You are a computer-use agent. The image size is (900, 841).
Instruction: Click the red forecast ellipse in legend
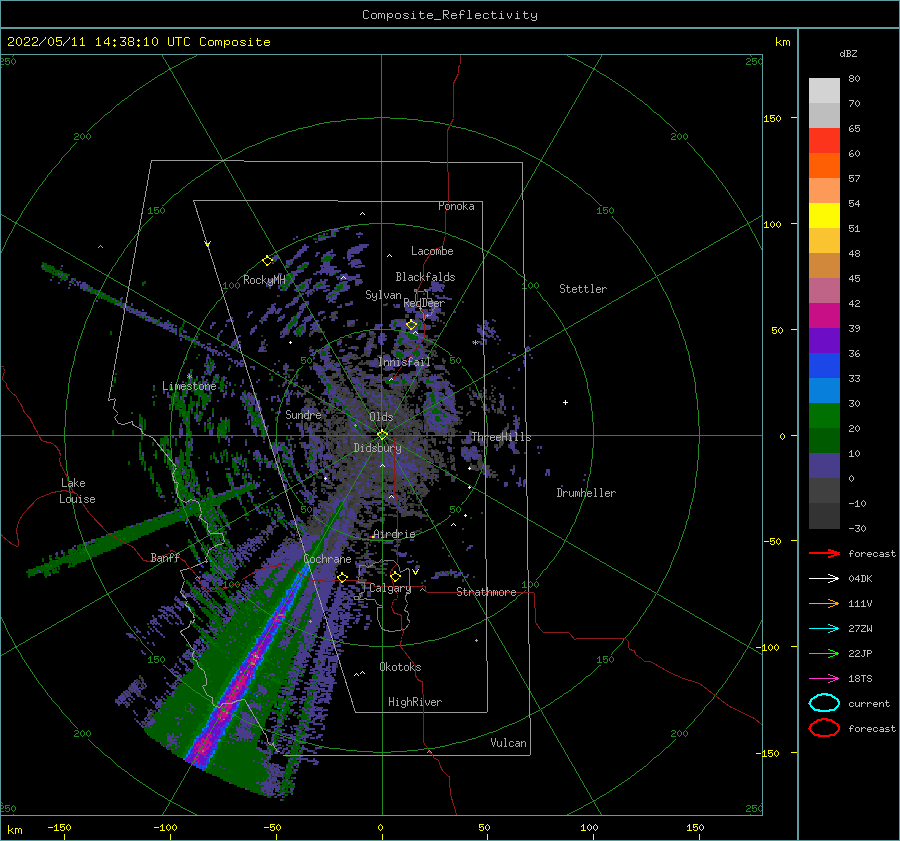point(824,728)
